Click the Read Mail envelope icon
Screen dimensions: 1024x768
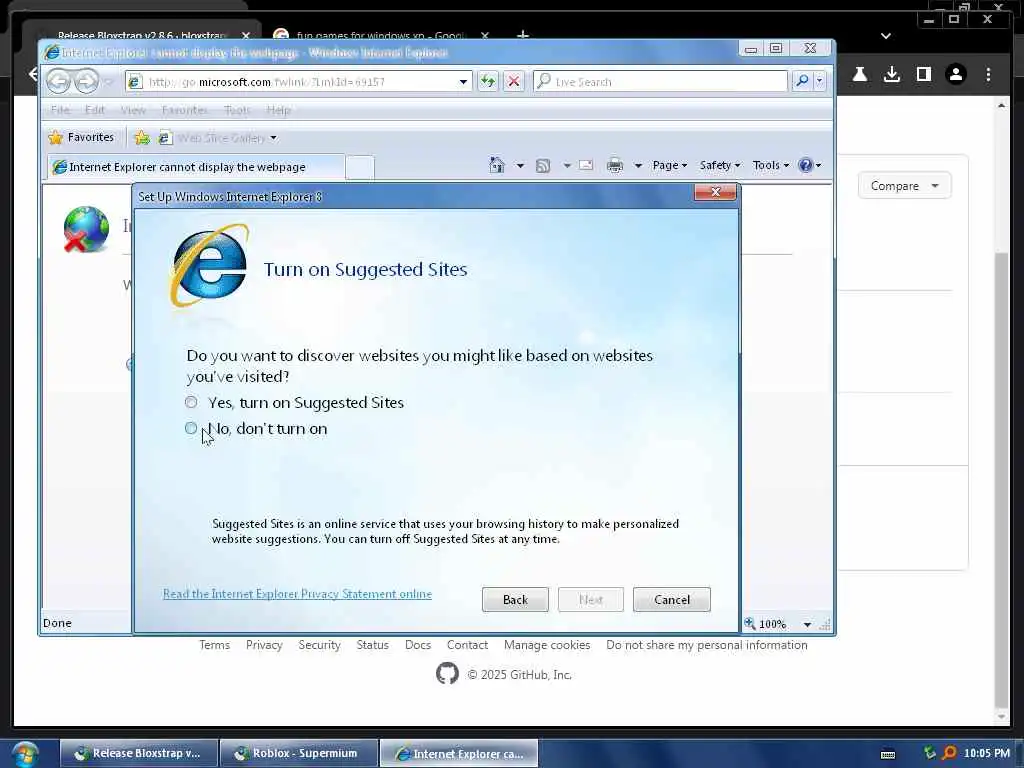586,165
